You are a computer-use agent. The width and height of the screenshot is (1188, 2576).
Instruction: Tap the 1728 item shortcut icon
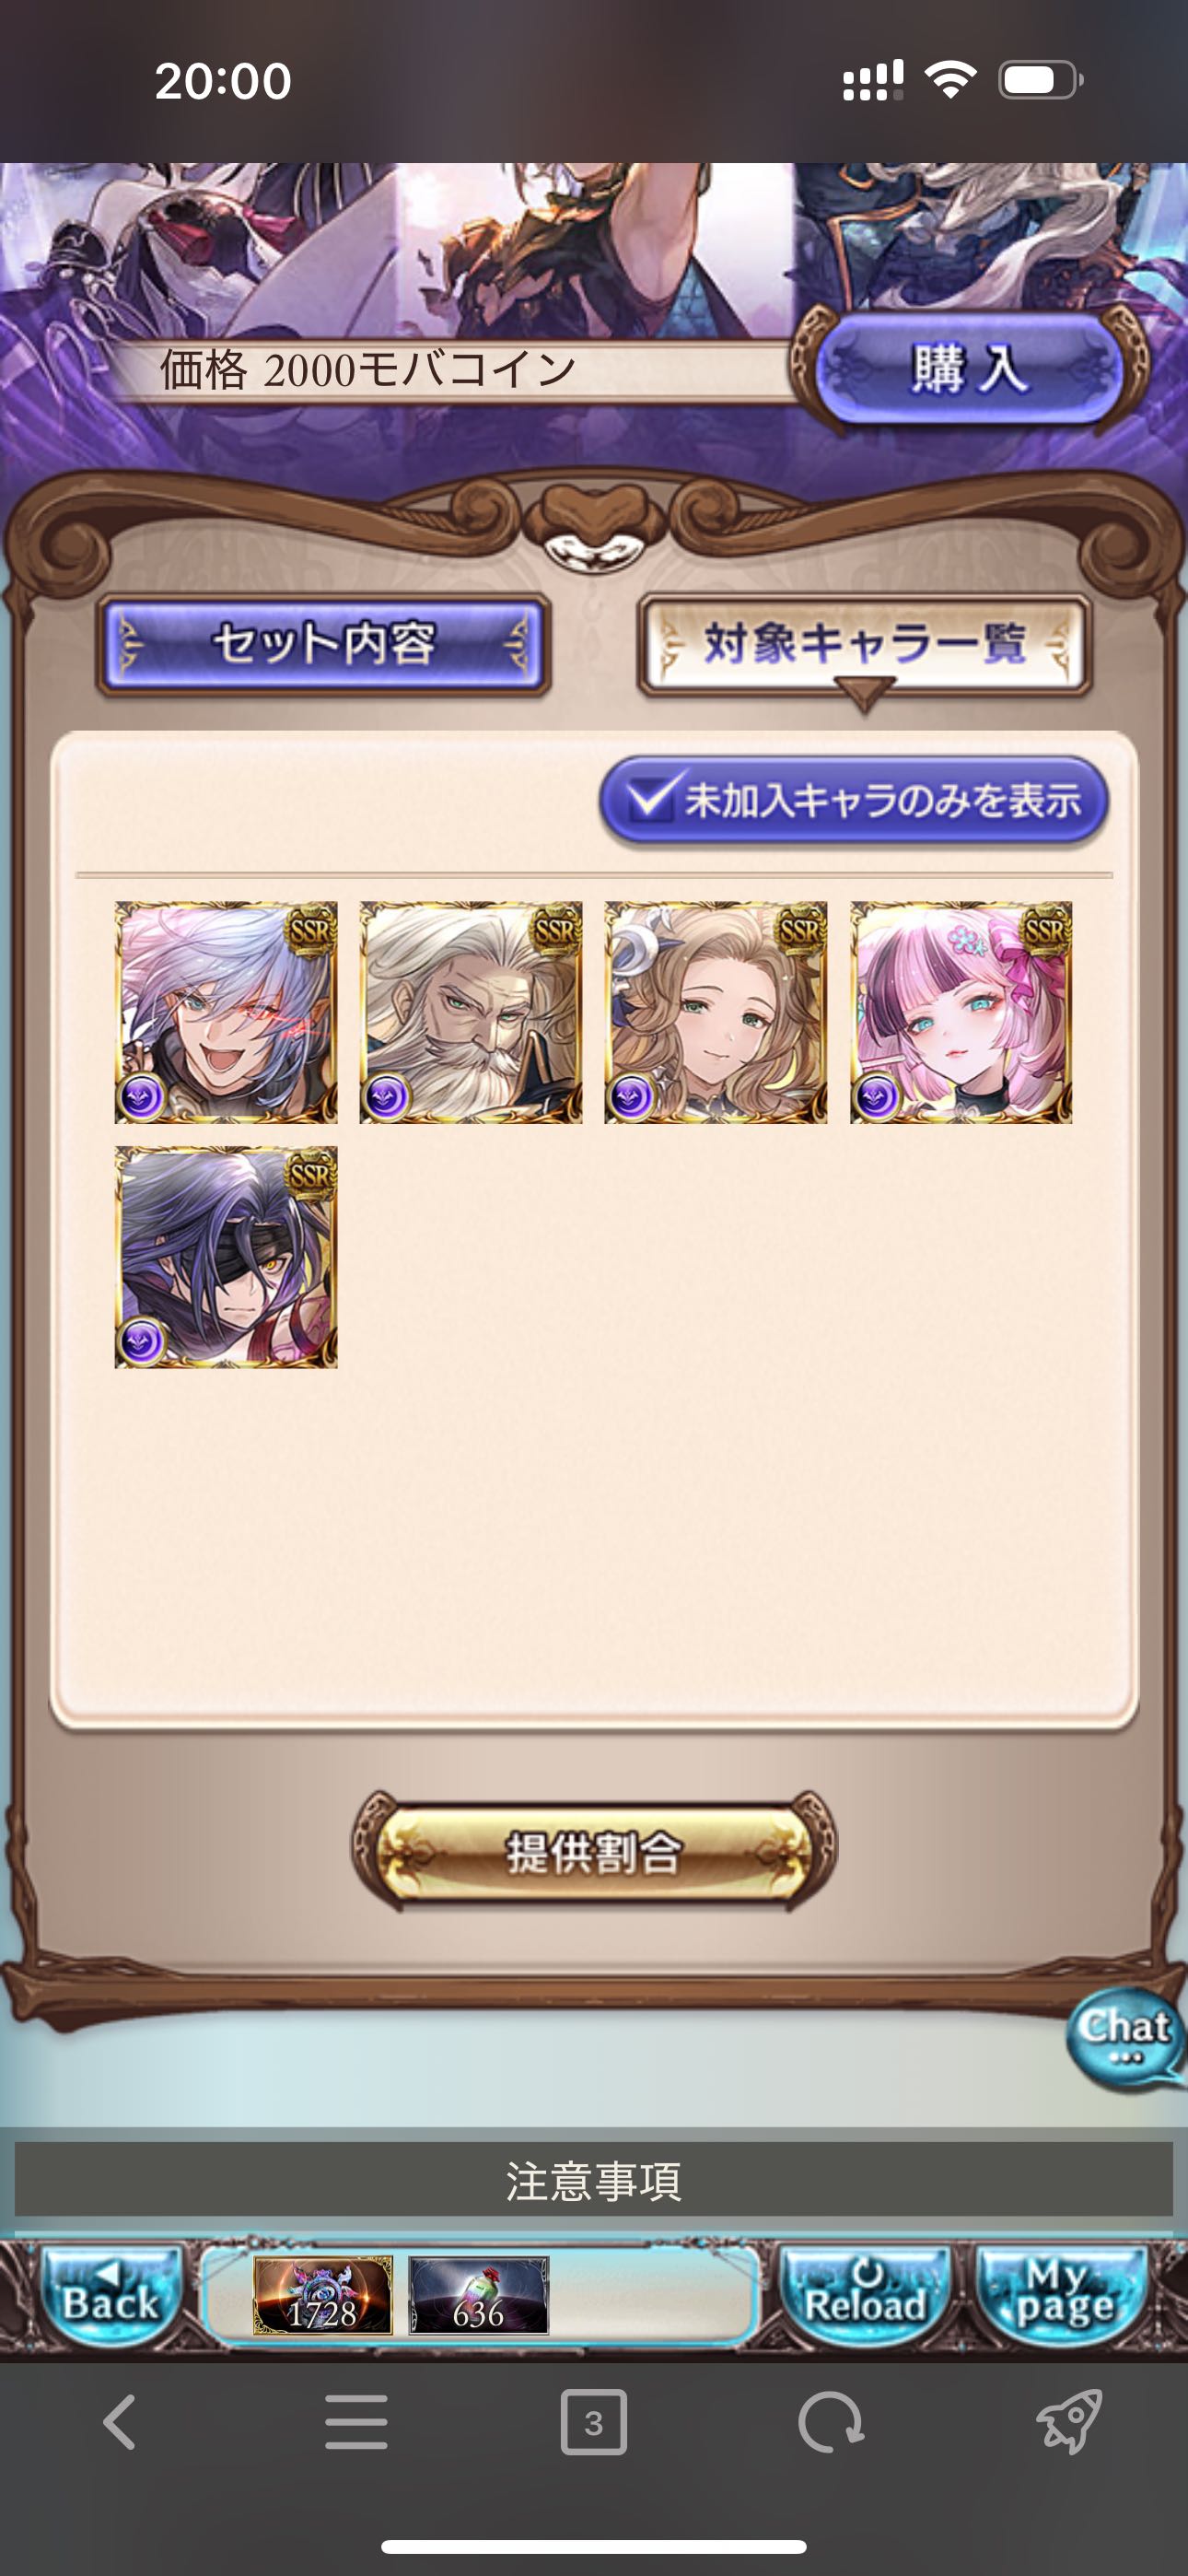click(x=322, y=2295)
